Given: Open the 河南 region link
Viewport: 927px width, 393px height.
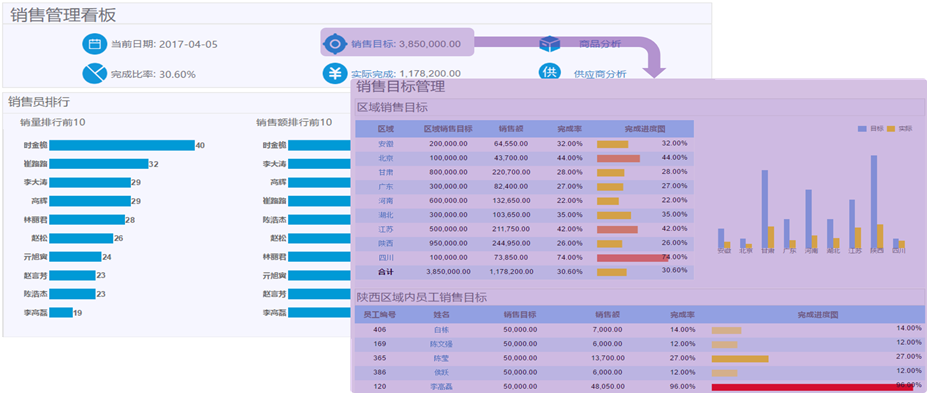Looking at the screenshot, I should [386, 200].
